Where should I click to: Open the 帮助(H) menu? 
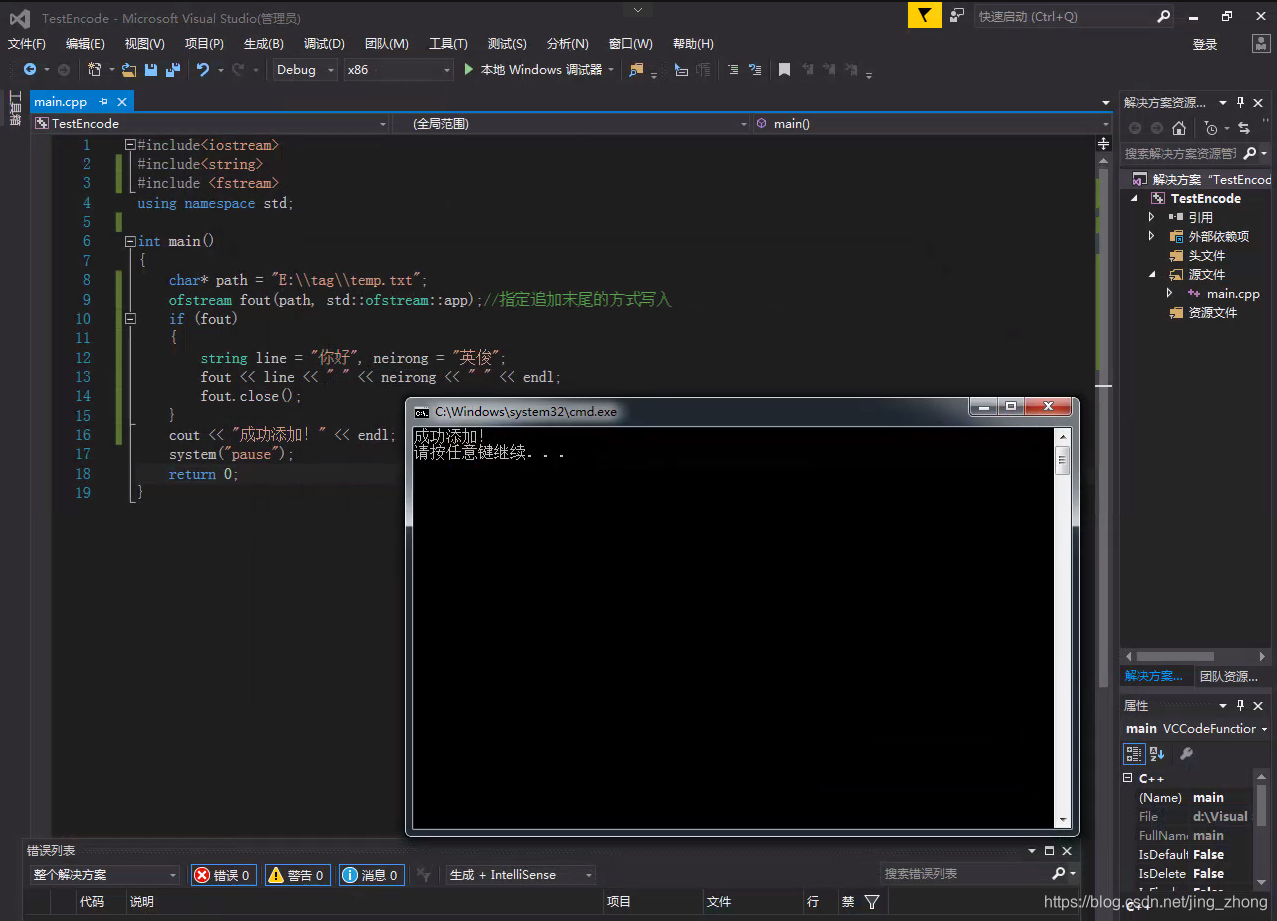click(x=693, y=44)
